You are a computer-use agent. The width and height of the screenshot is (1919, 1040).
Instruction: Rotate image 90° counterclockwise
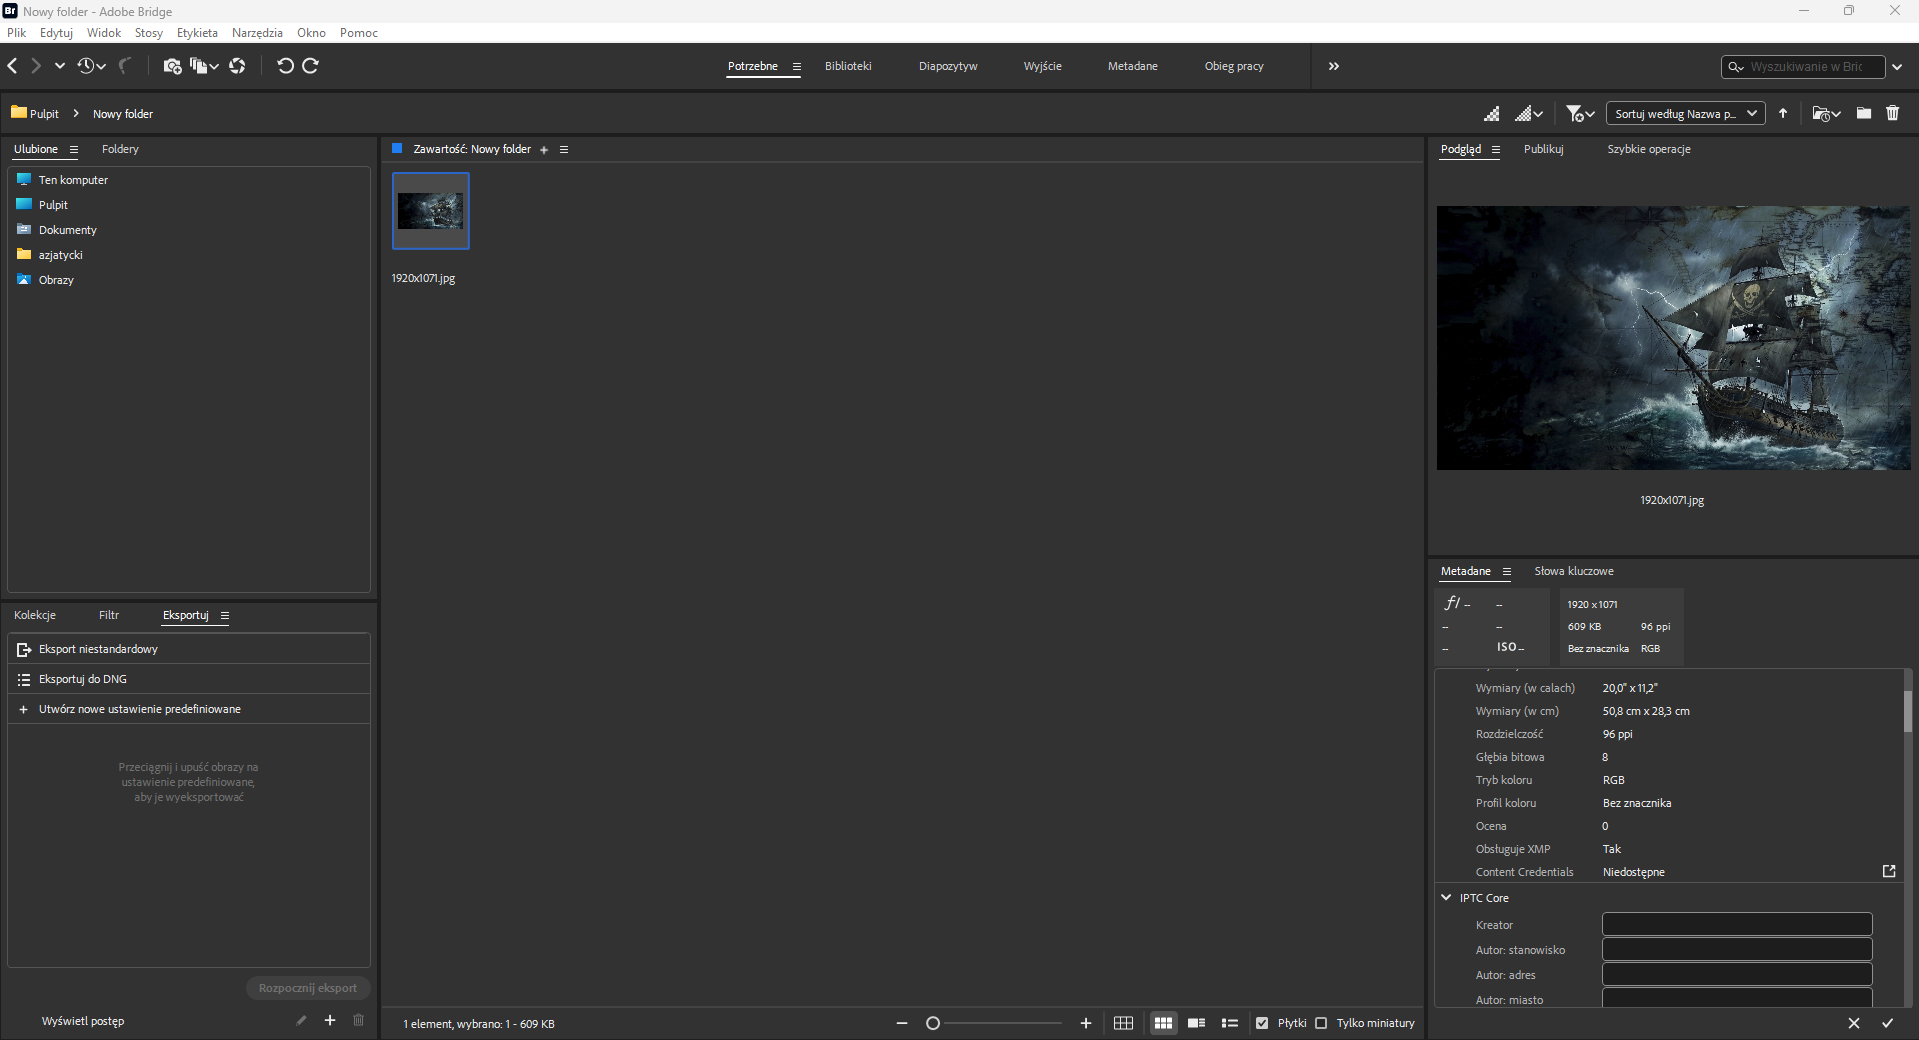pyautogui.click(x=285, y=66)
